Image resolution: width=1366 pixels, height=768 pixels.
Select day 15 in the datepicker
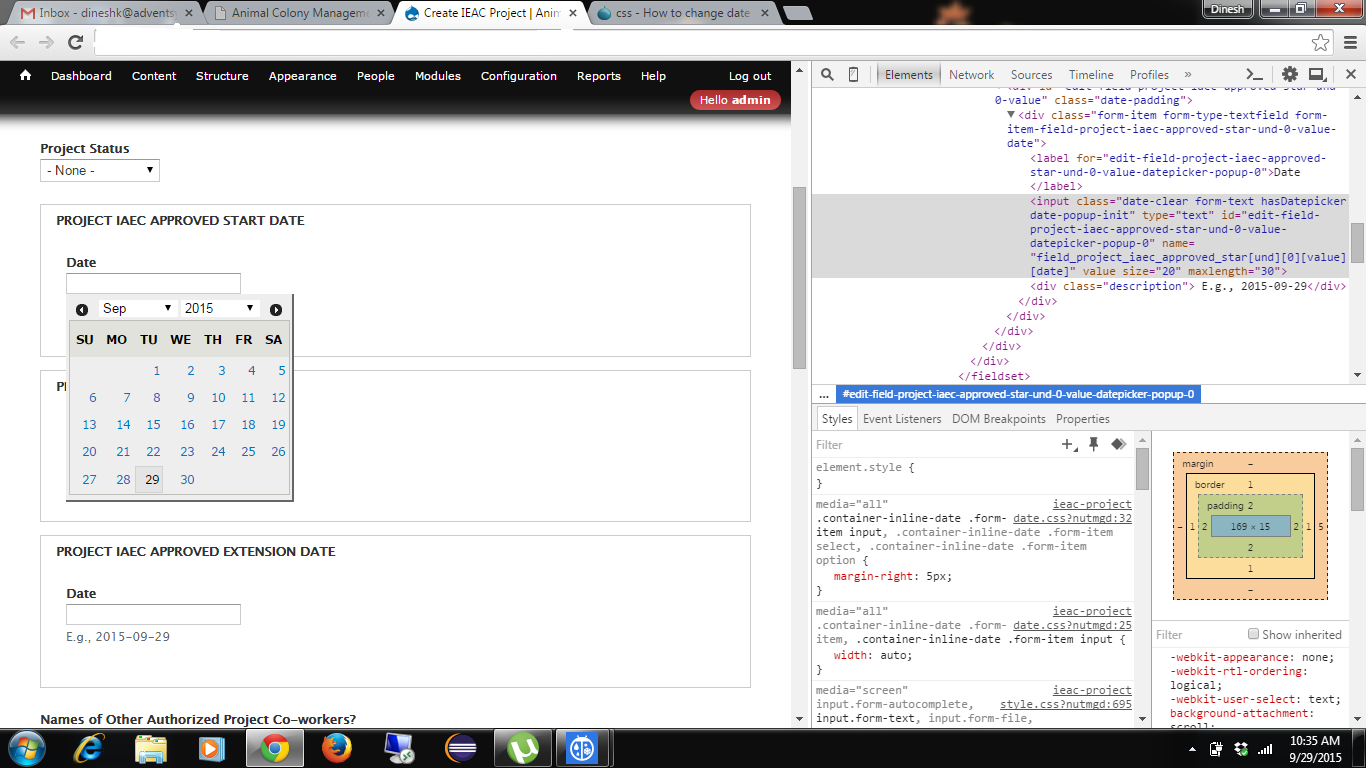tap(153, 424)
